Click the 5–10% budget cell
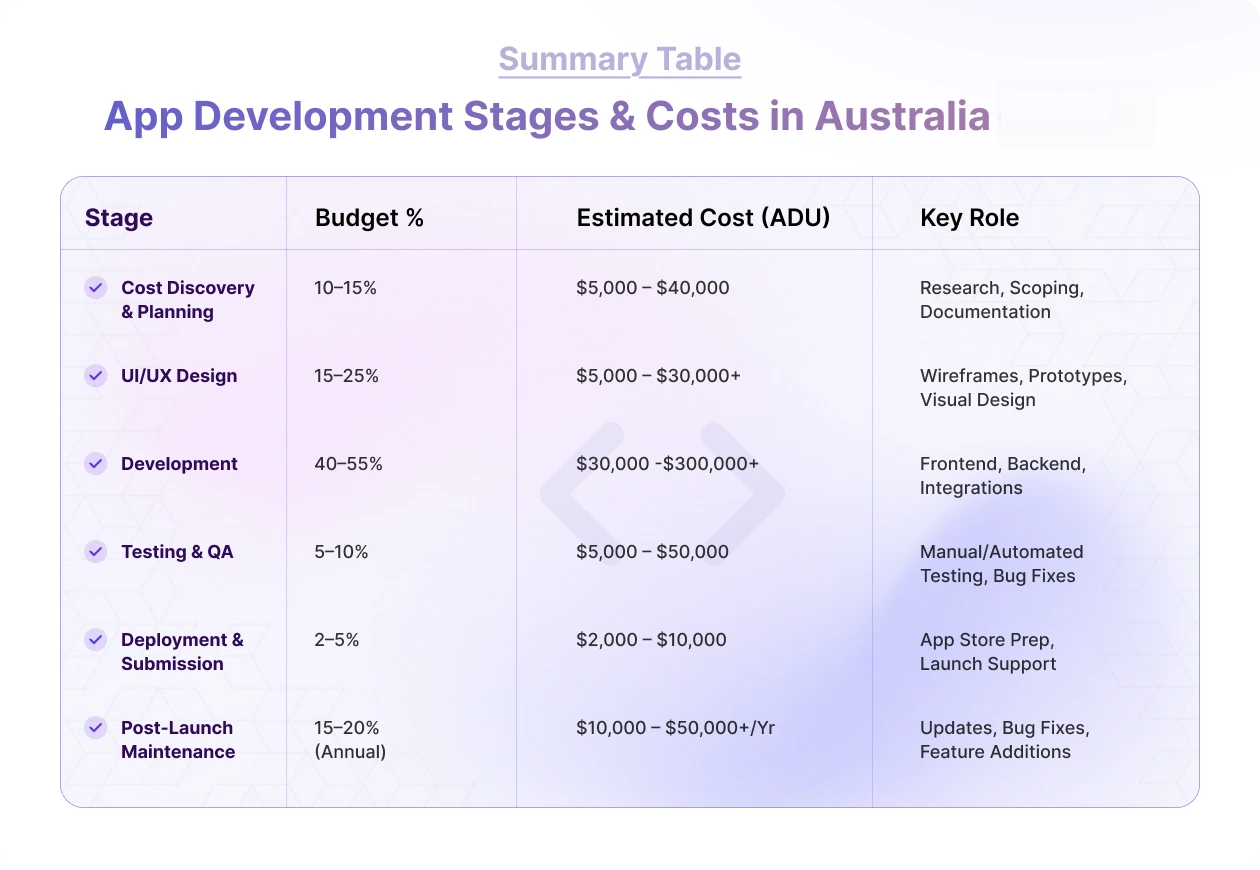This screenshot has height=870, width=1260. [x=342, y=552]
